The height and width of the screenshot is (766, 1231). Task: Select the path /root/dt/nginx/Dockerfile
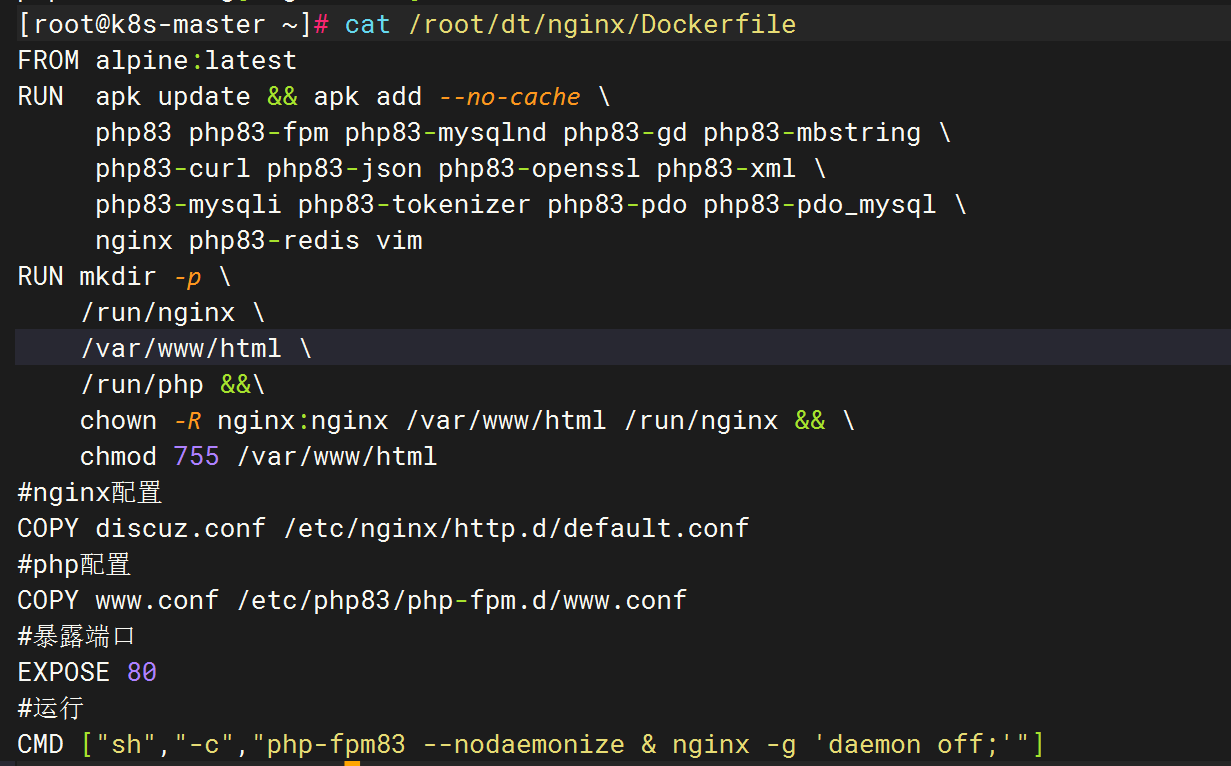pos(602,24)
